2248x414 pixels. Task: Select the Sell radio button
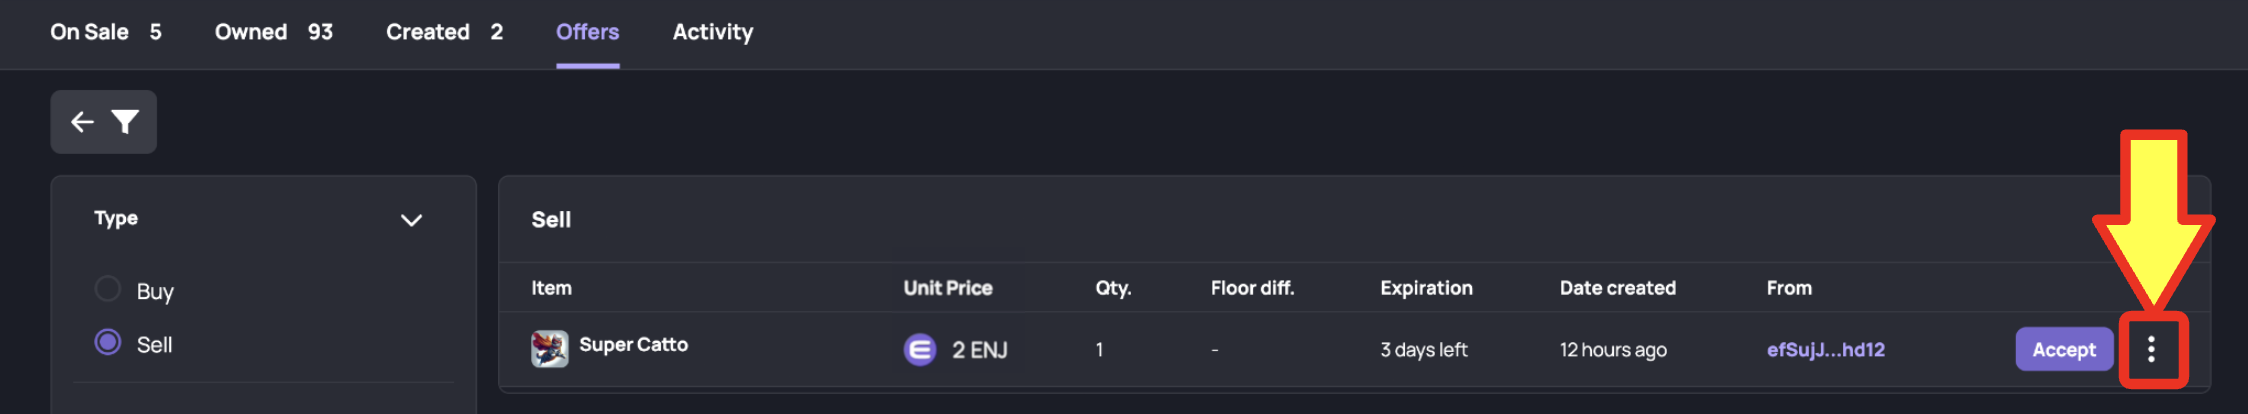tap(108, 342)
